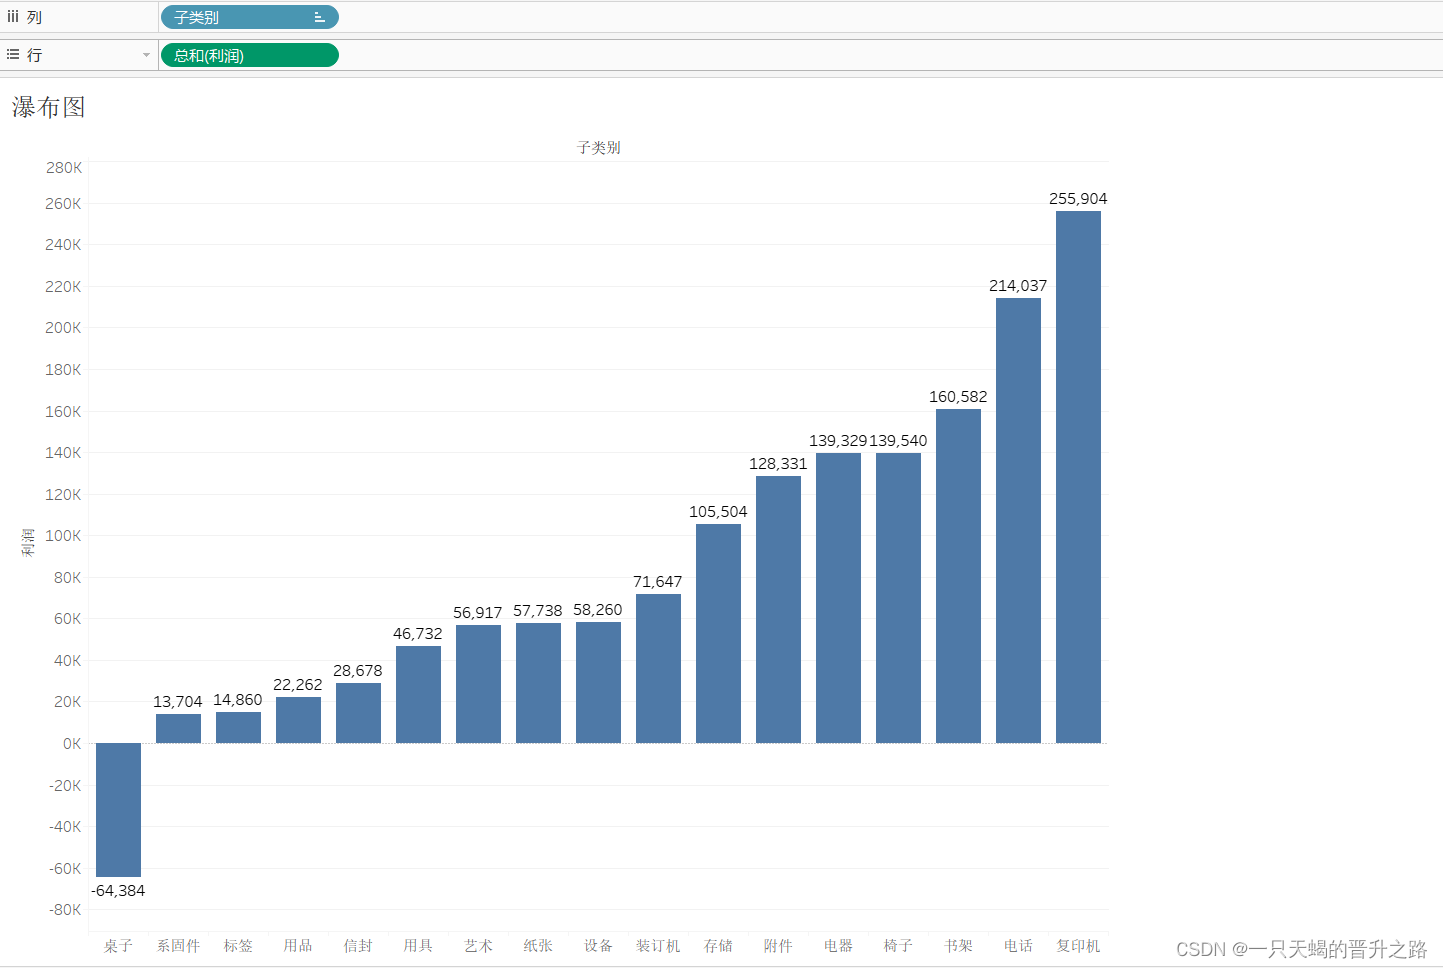Click sort icon on 子类别 pill
This screenshot has width=1443, height=968.
pos(319,17)
